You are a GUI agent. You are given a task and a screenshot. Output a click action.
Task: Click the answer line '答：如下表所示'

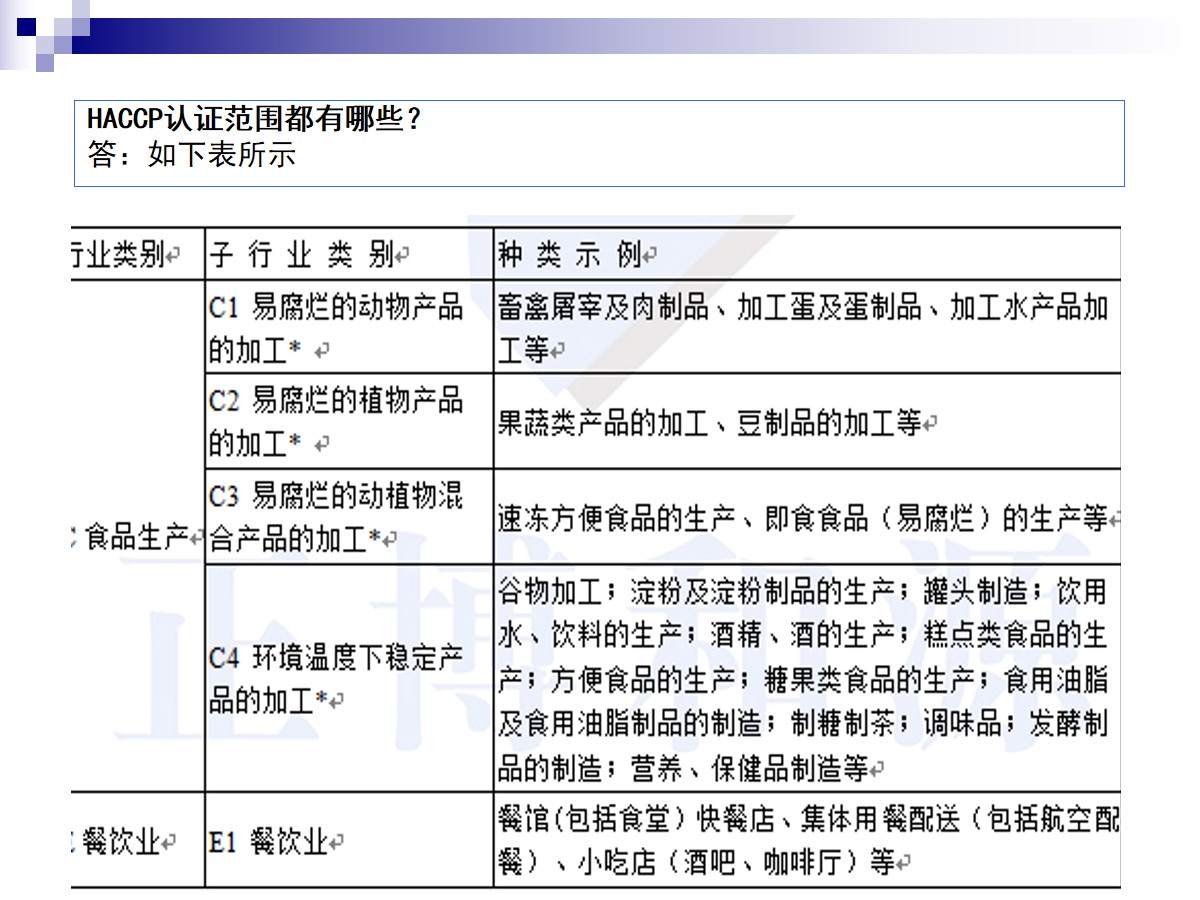point(192,155)
